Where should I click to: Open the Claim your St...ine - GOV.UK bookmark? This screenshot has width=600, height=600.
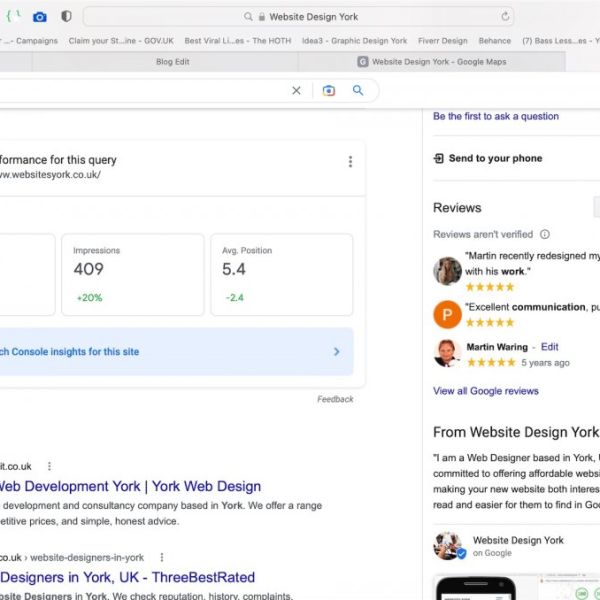pyautogui.click(x=121, y=41)
